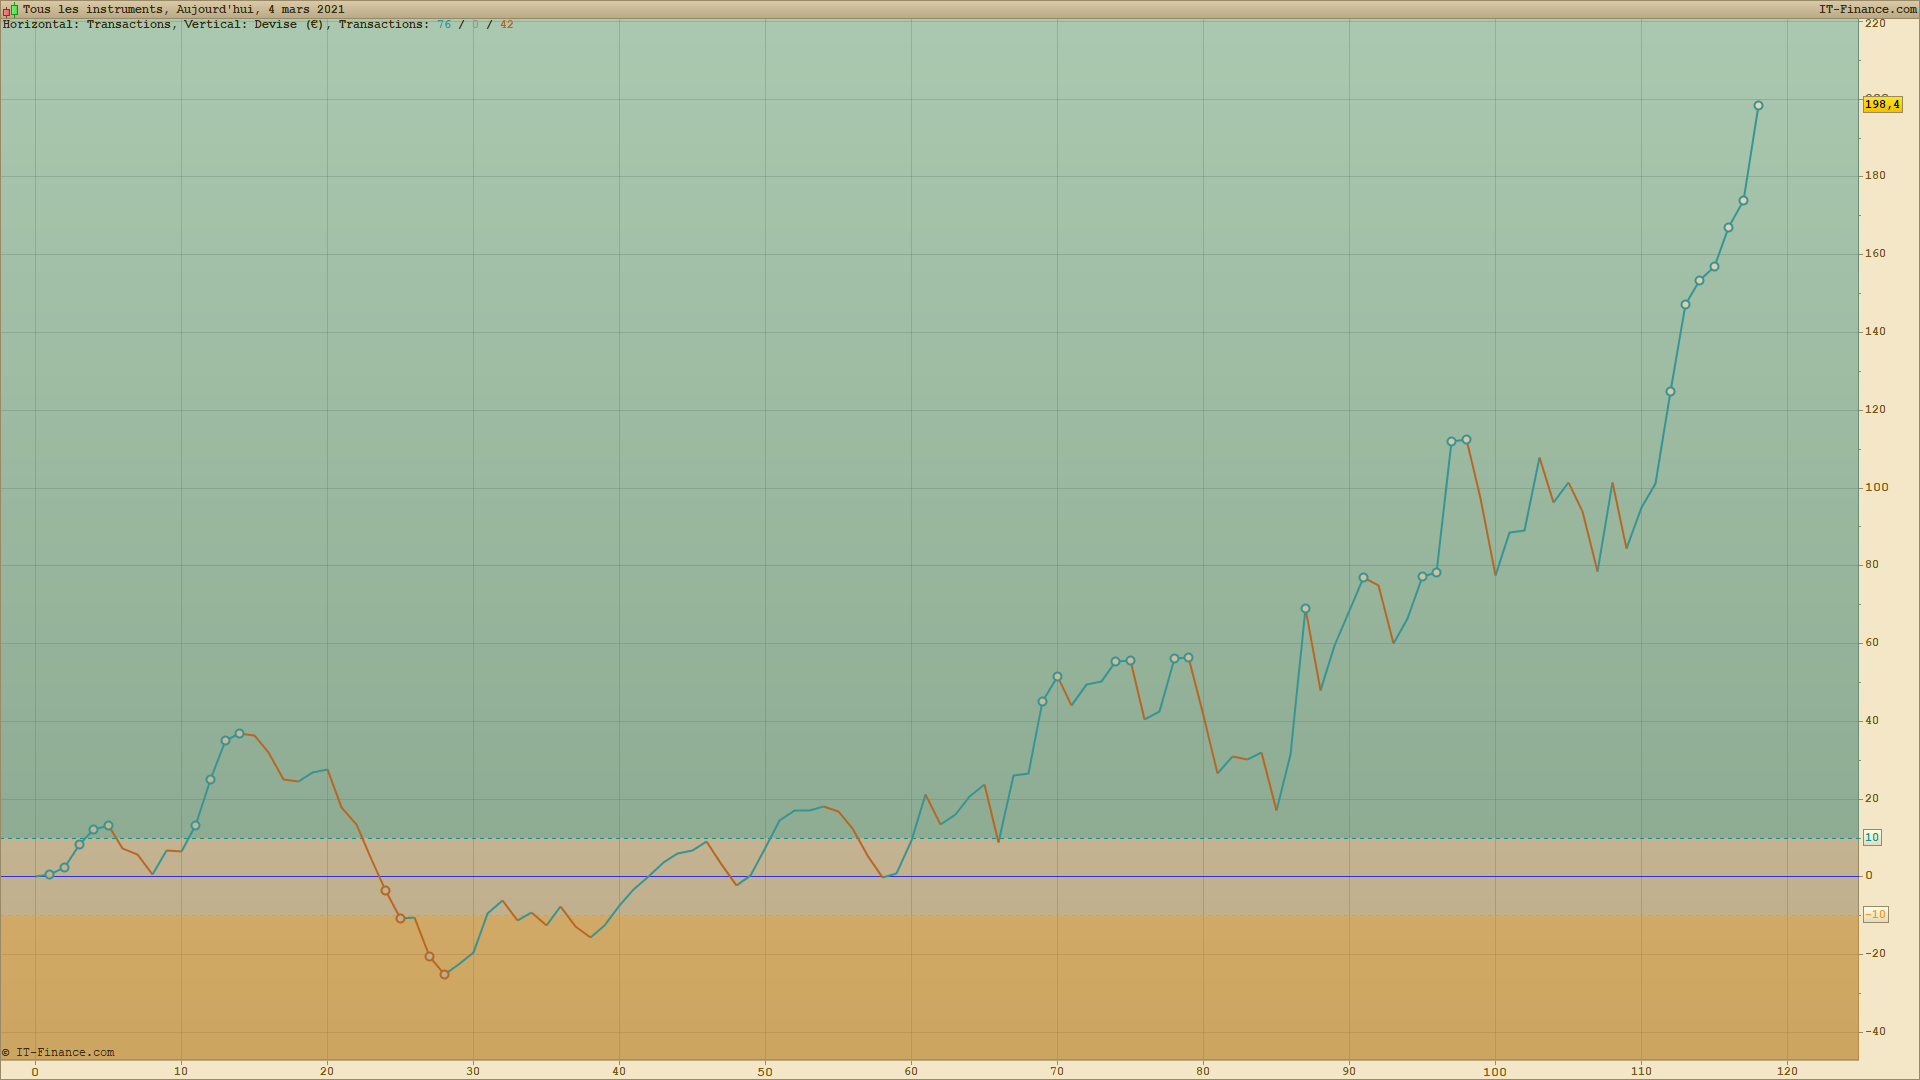Click the first data point marker at transaction 1
This screenshot has height=1080, width=1920.
pos(49,875)
